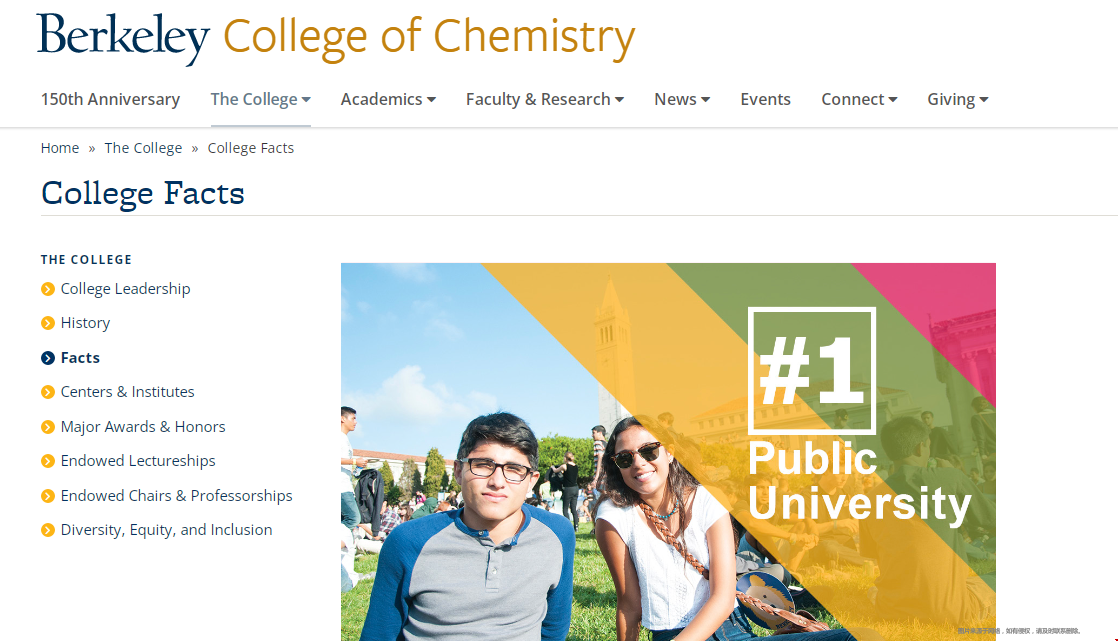The image size is (1118, 641).
Task: Select Connect in main navigation
Action: (853, 99)
